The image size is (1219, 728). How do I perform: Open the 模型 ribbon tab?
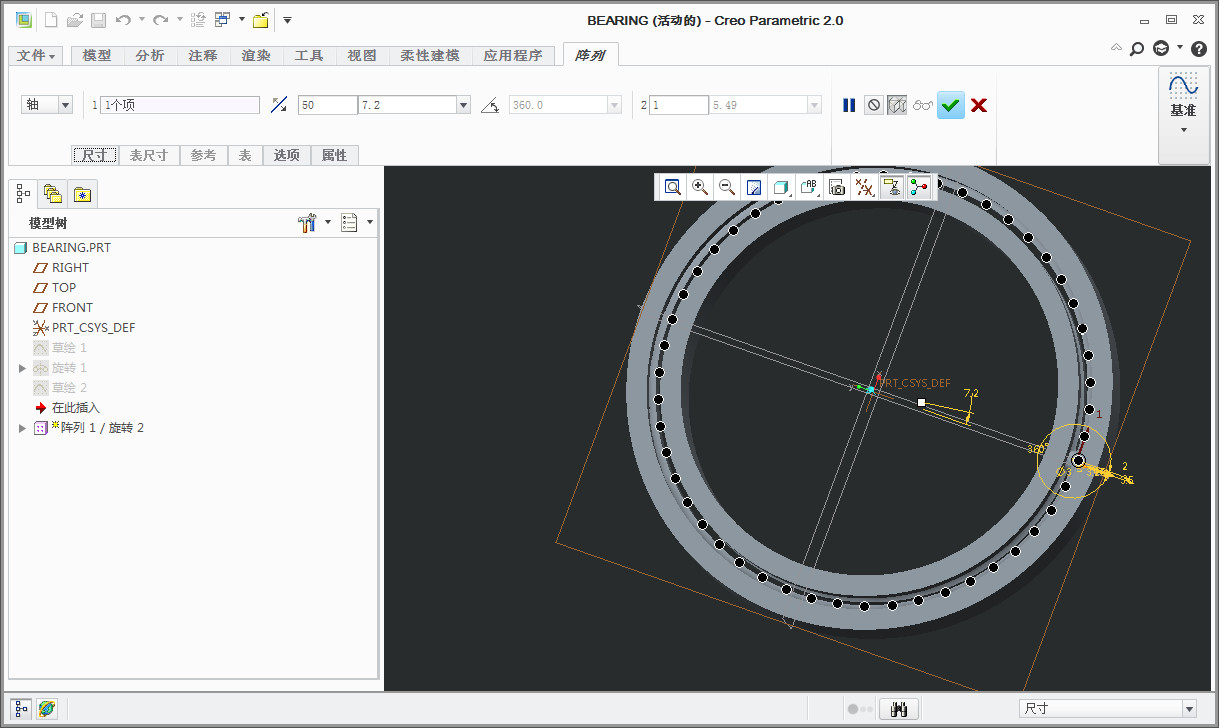point(97,56)
